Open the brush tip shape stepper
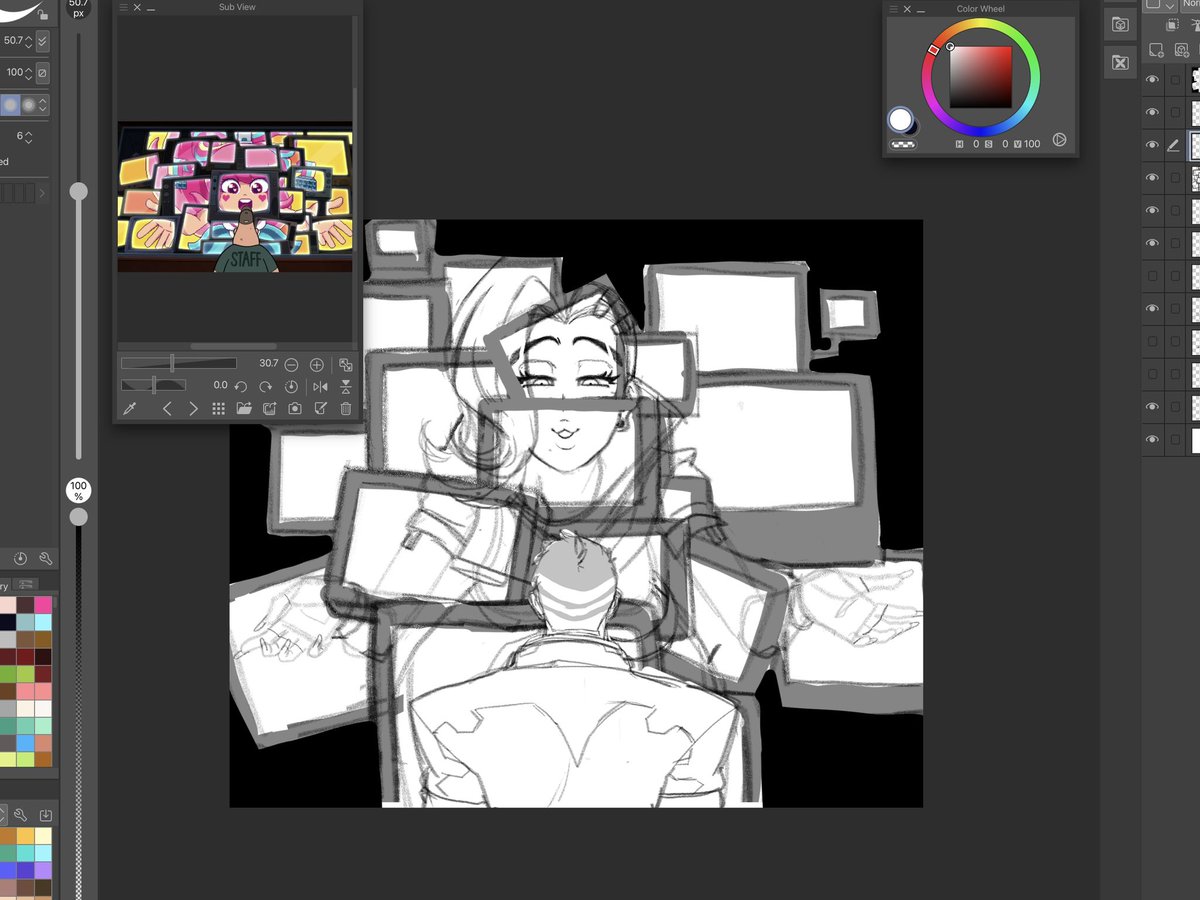The image size is (1200, 900). pos(43,105)
